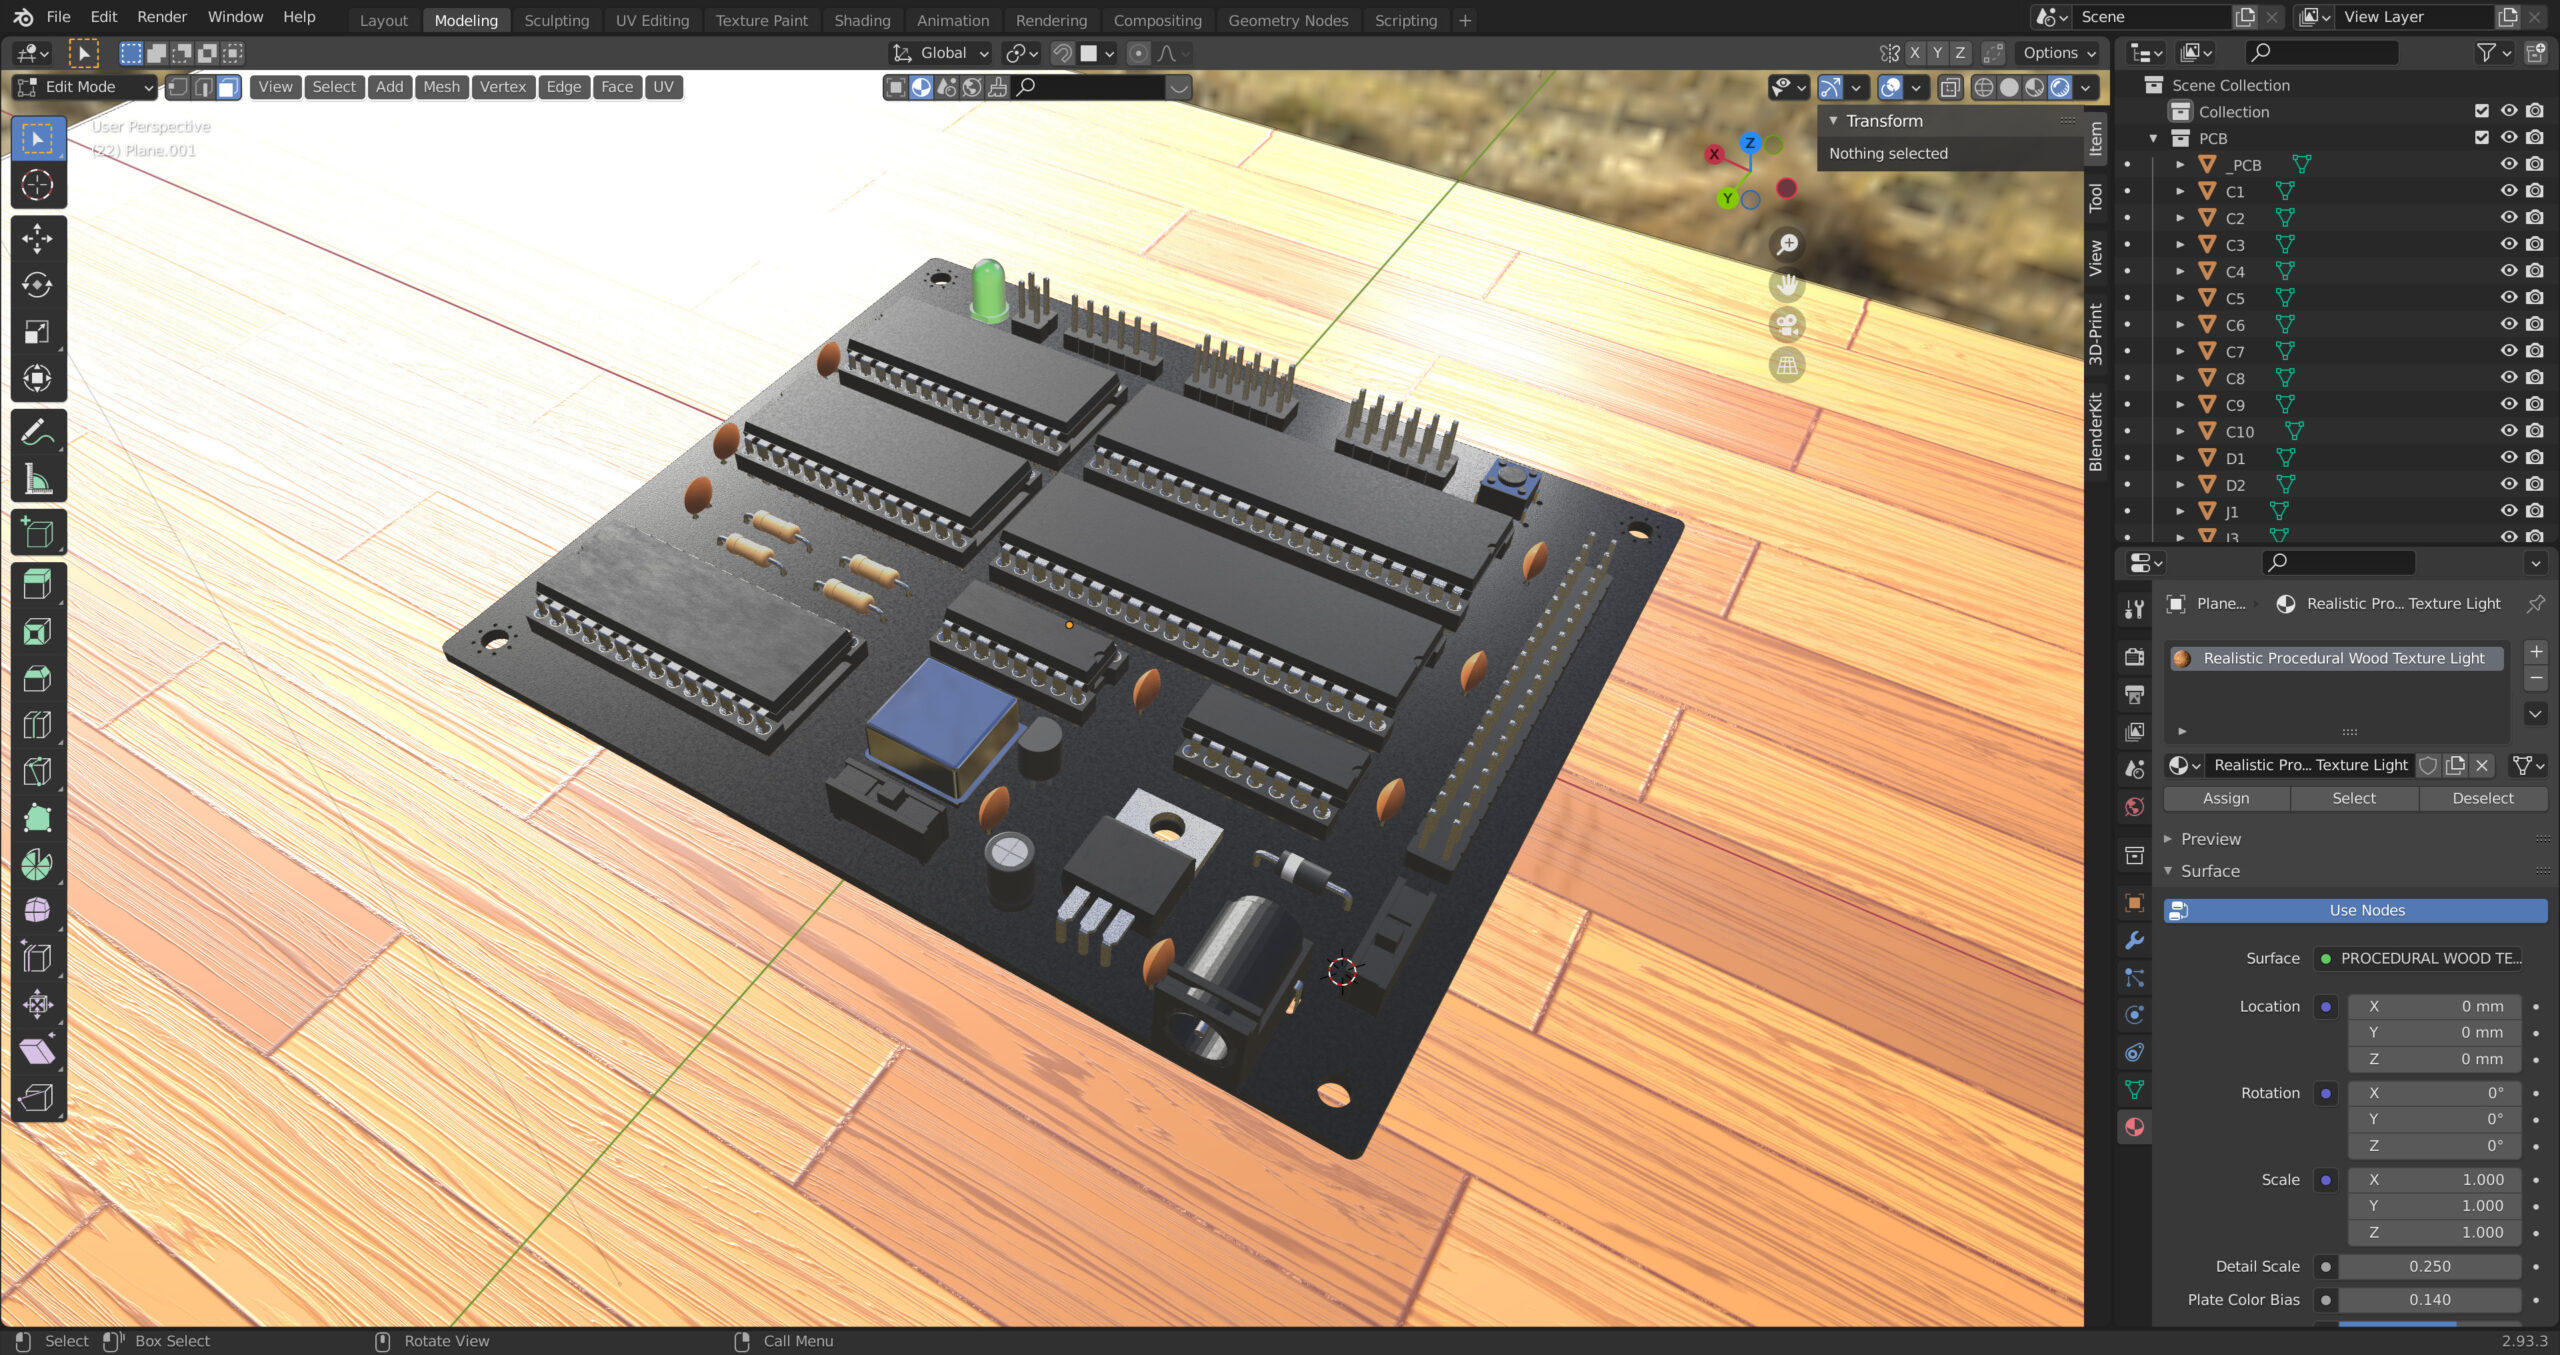This screenshot has width=2560, height=1355.
Task: Select the Extrude Region tool
Action: pyautogui.click(x=37, y=584)
